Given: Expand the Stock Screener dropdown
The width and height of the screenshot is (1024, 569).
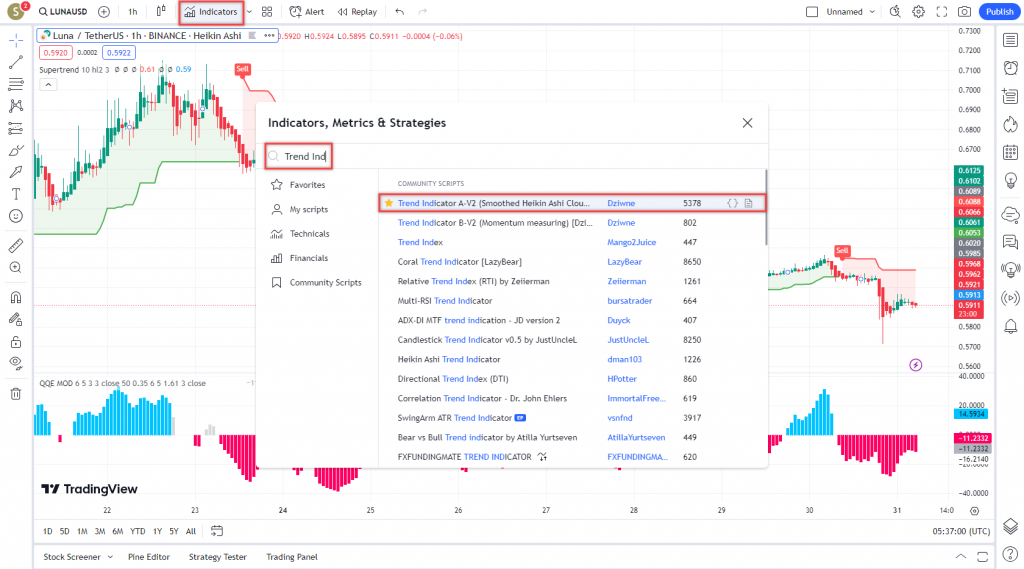Looking at the screenshot, I should 110,557.
